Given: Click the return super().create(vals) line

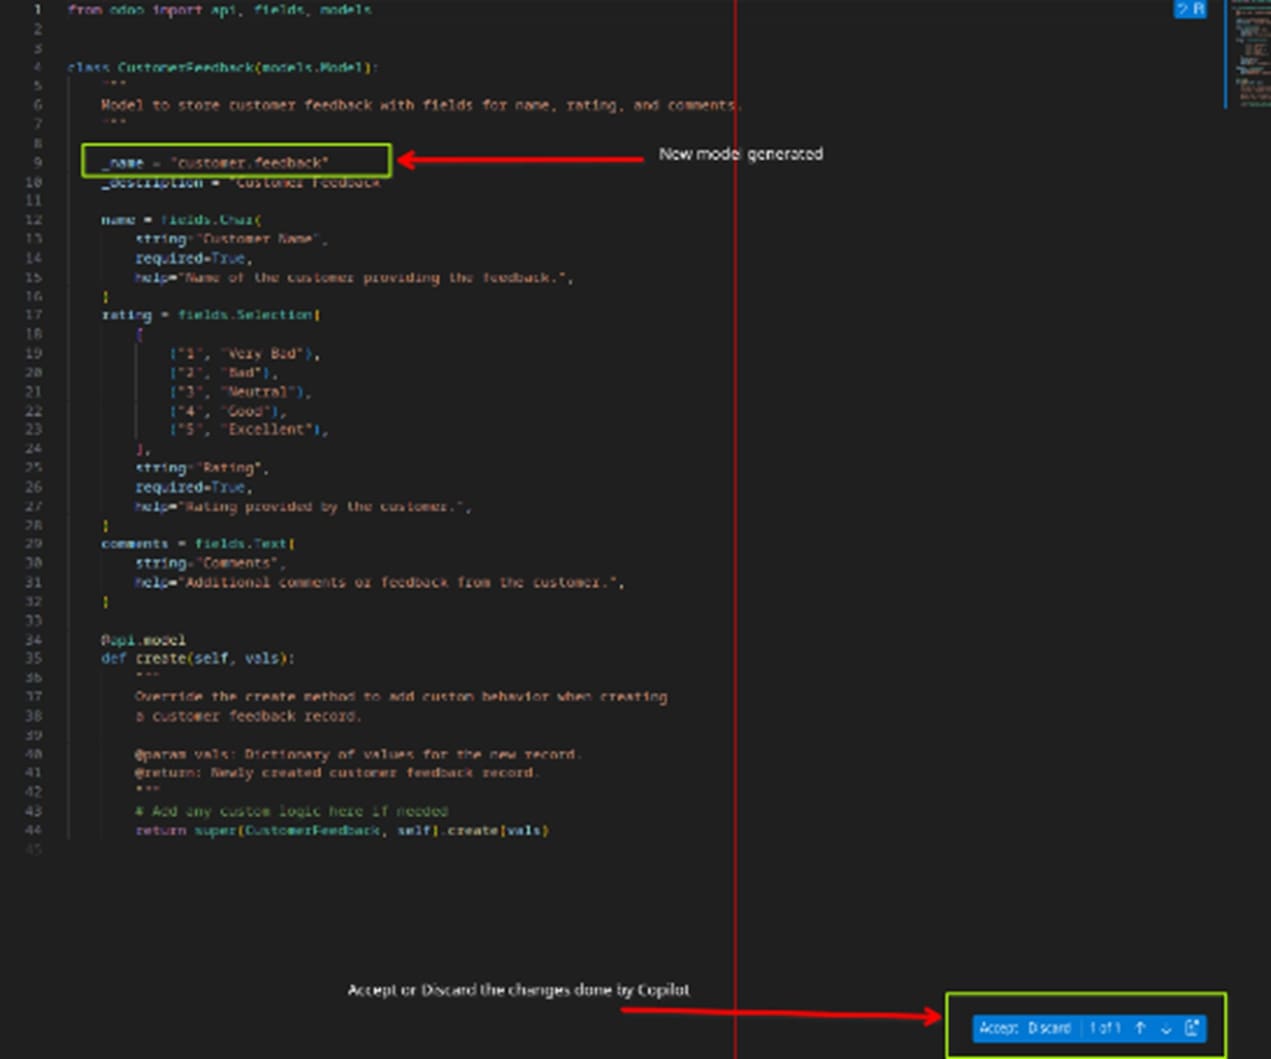Looking at the screenshot, I should click(x=341, y=831).
